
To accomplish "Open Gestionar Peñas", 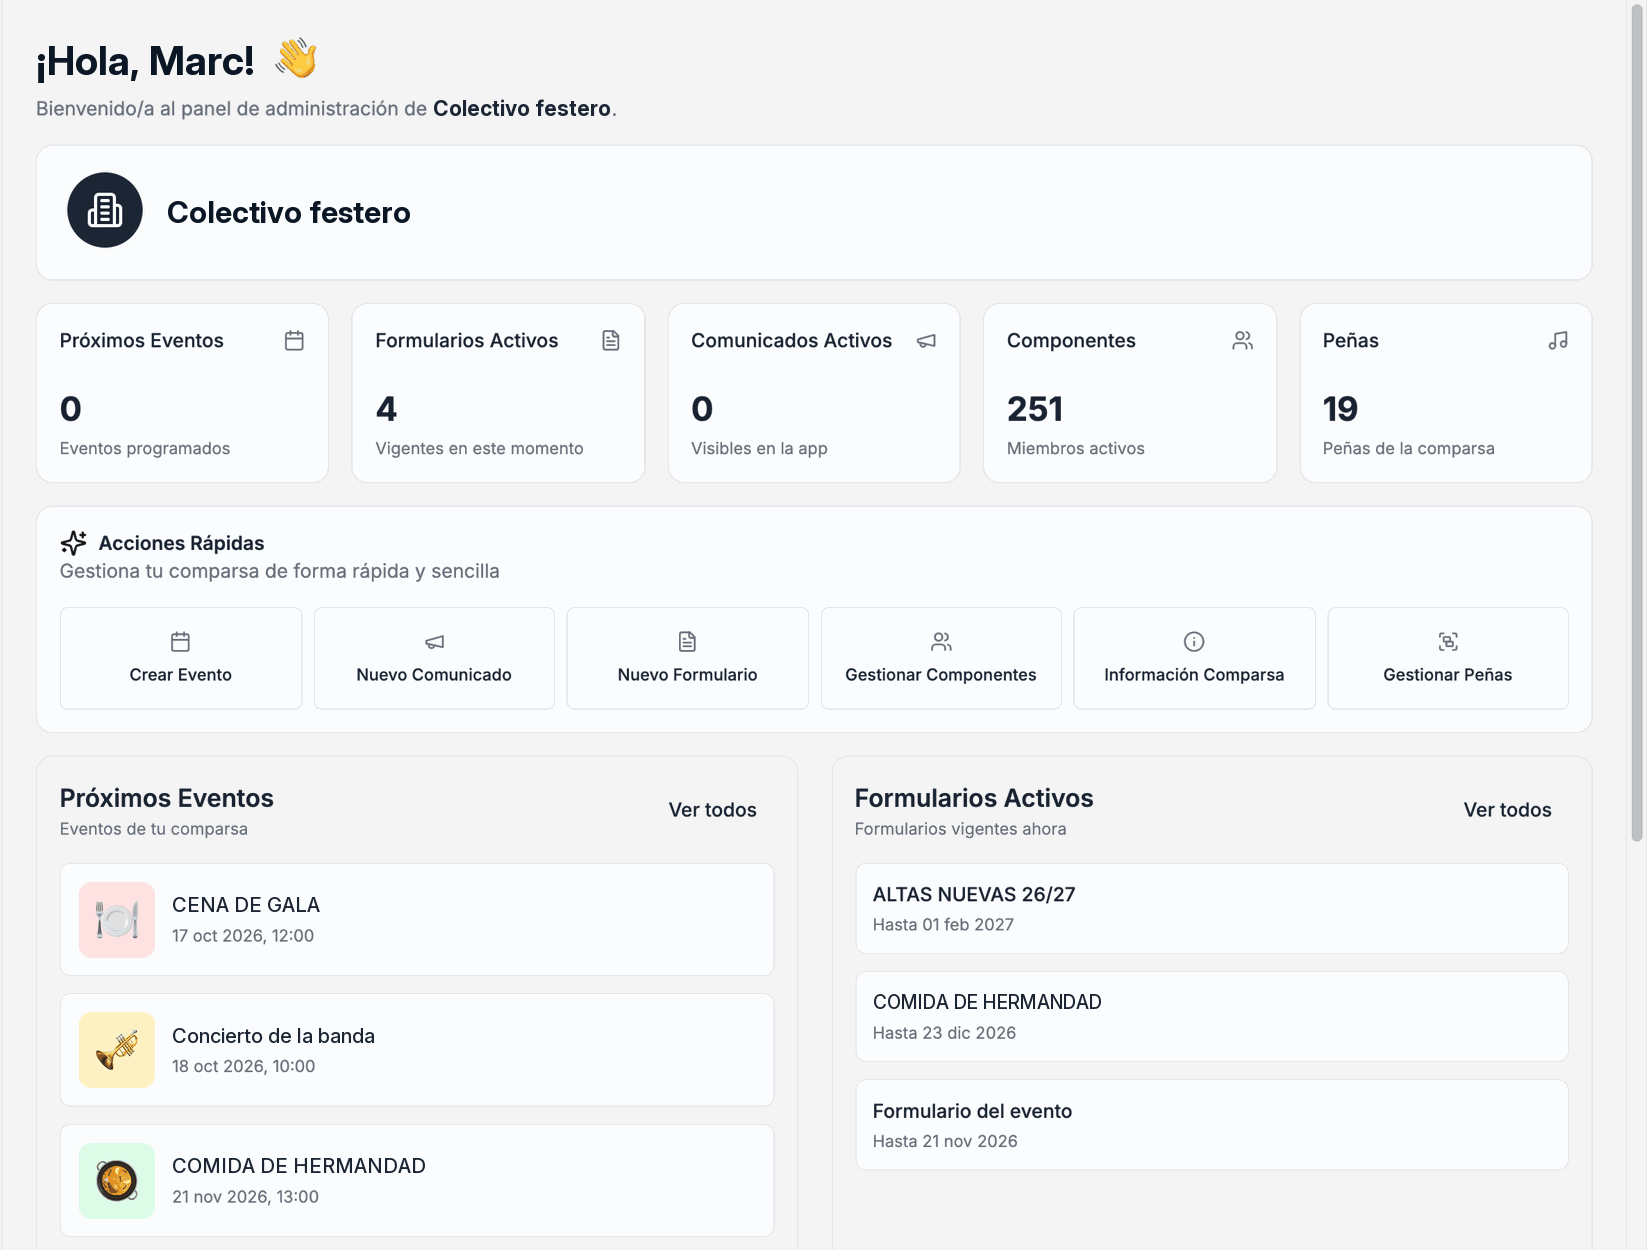I will point(1448,658).
